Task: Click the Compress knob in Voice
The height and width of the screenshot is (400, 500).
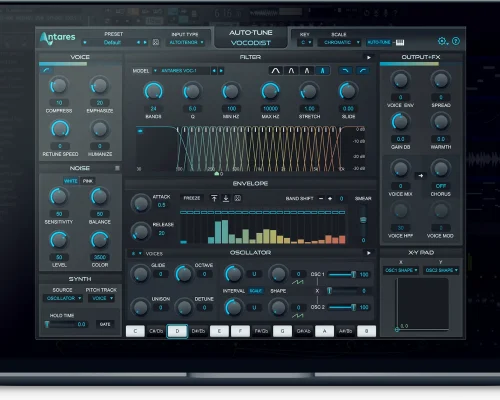Action: point(59,86)
